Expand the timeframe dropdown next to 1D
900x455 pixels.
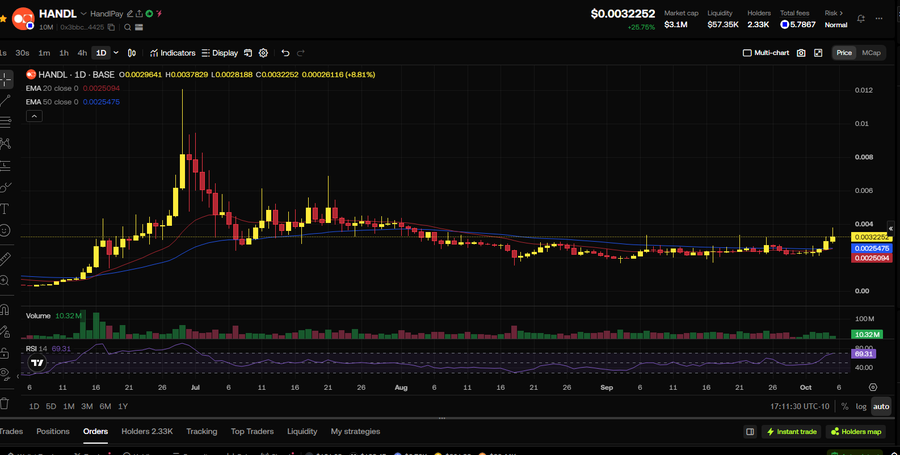[x=116, y=53]
